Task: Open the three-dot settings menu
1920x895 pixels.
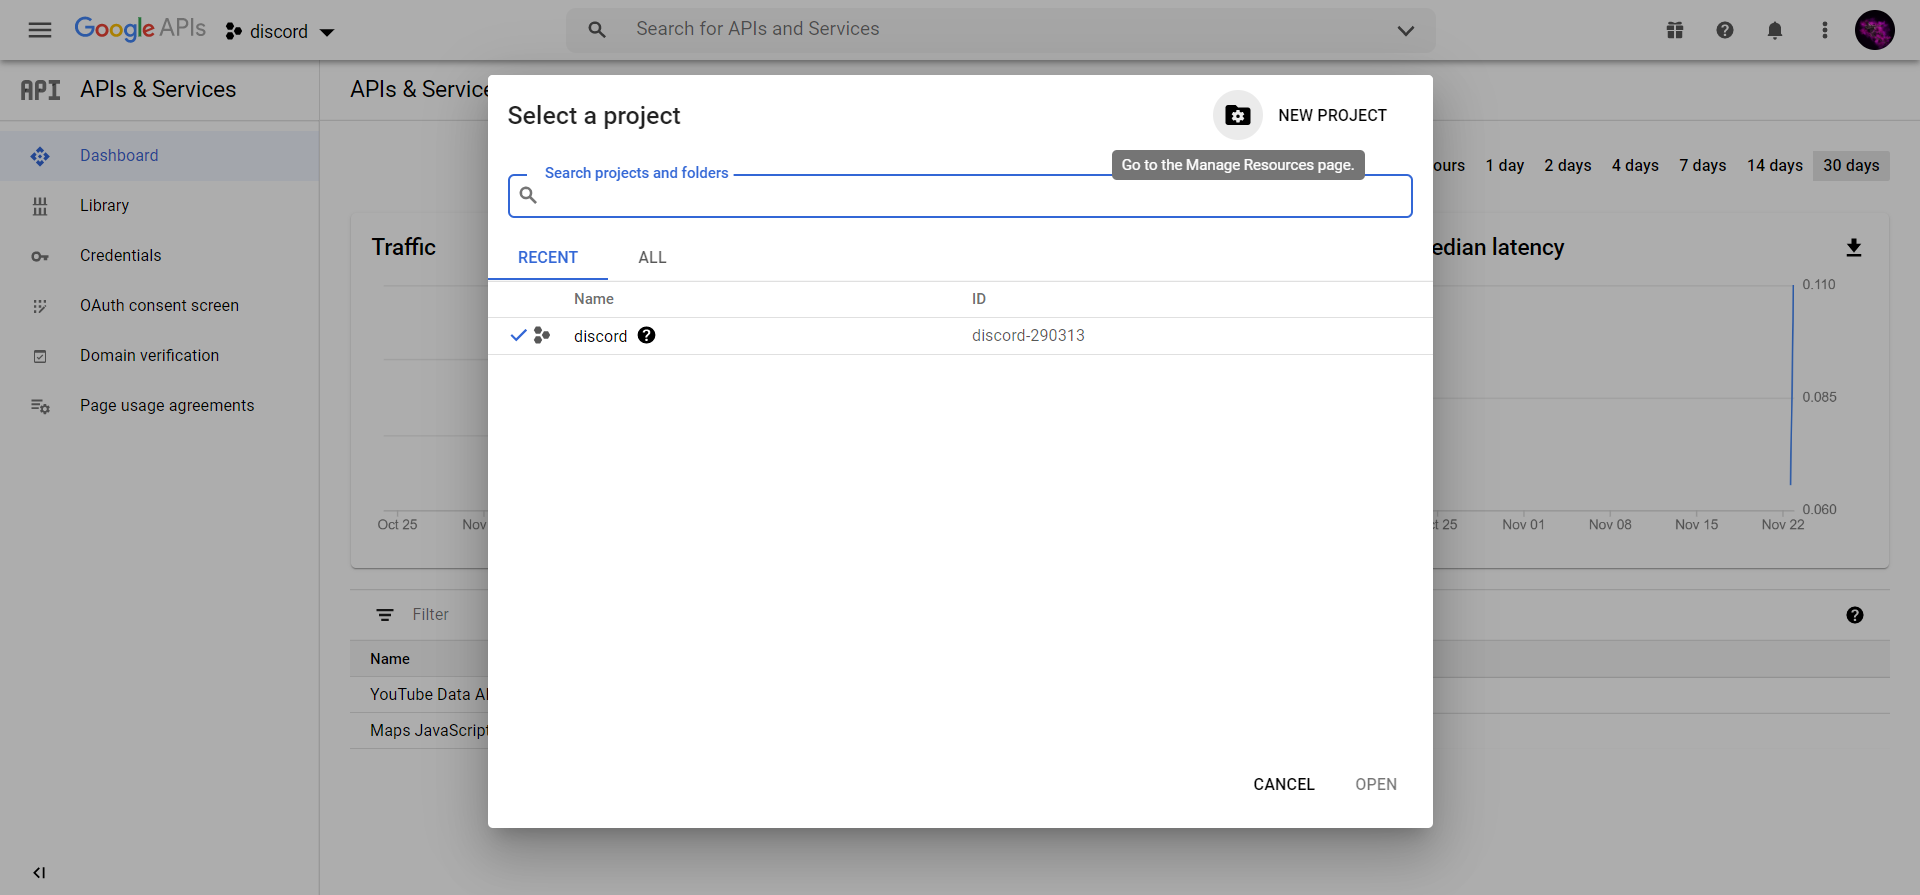Action: (x=1825, y=30)
